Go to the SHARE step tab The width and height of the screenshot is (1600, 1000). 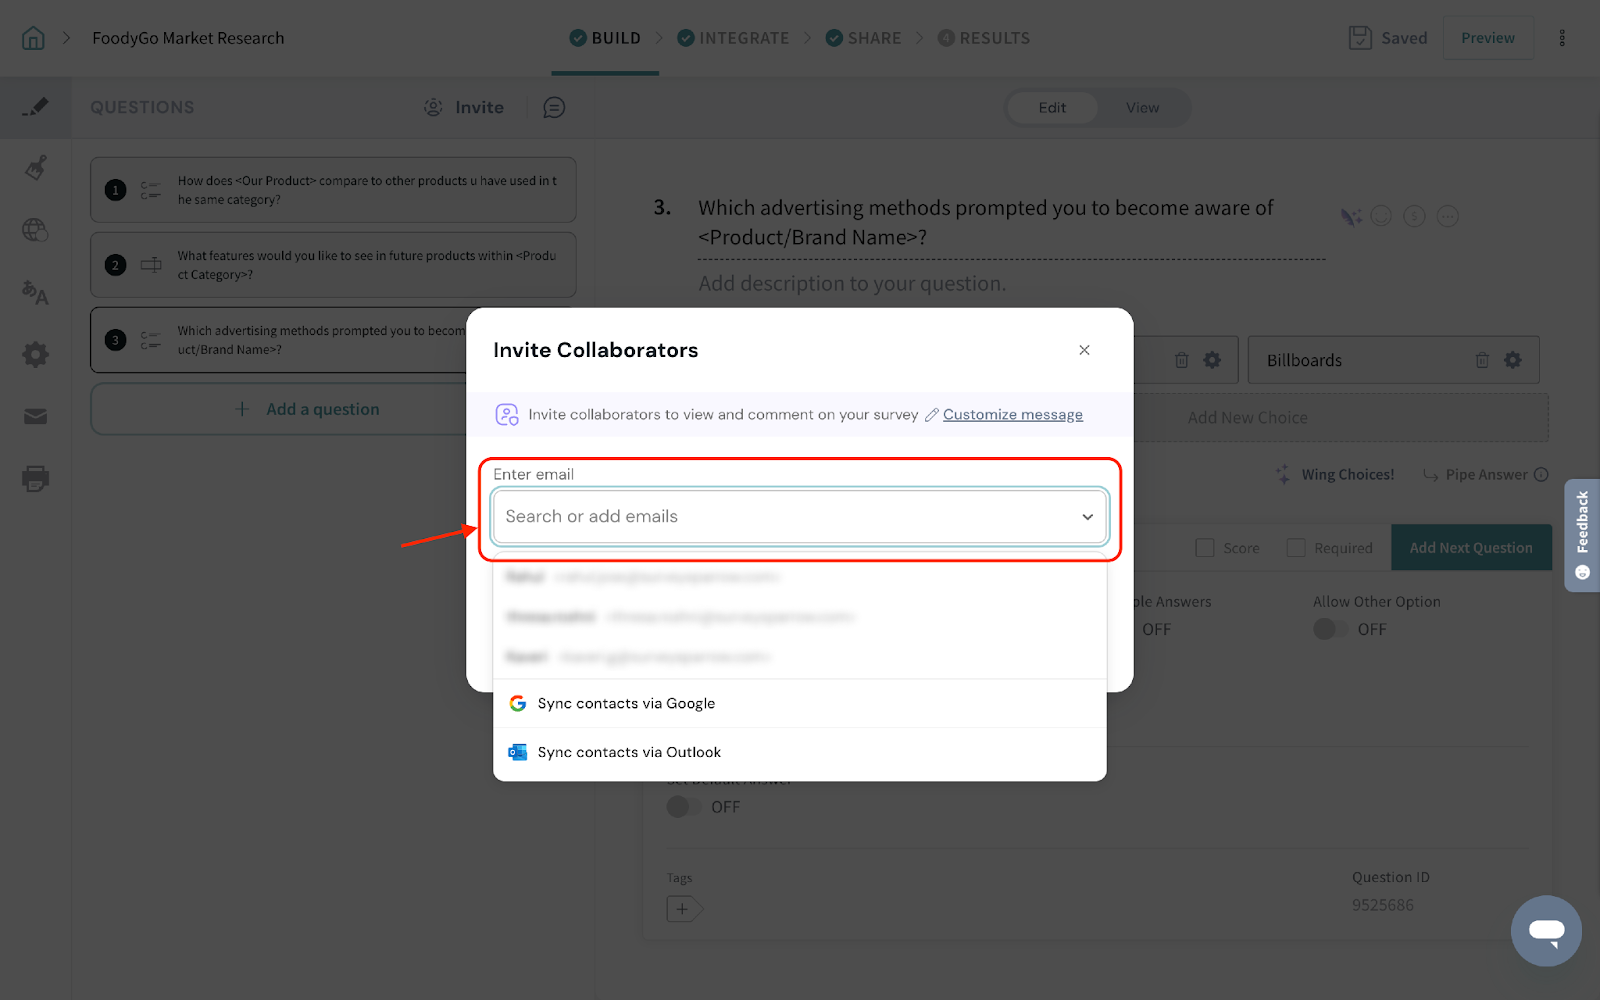[x=863, y=38]
